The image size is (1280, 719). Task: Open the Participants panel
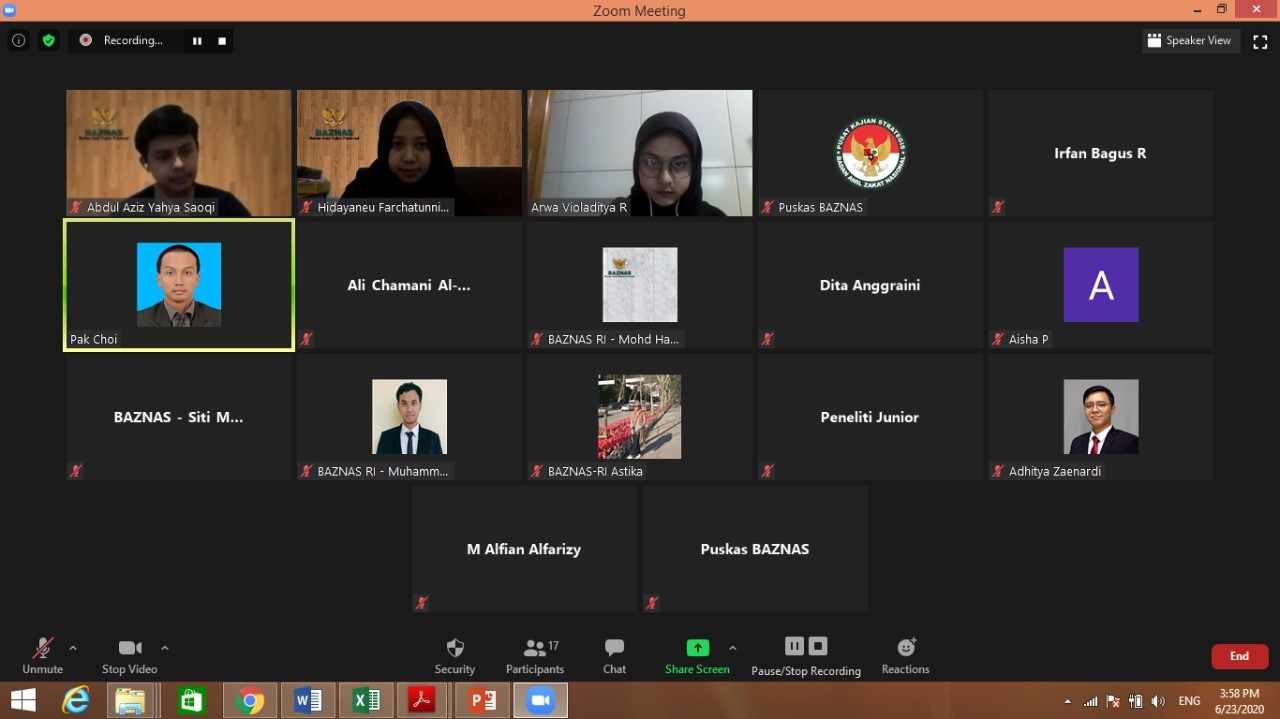535,656
